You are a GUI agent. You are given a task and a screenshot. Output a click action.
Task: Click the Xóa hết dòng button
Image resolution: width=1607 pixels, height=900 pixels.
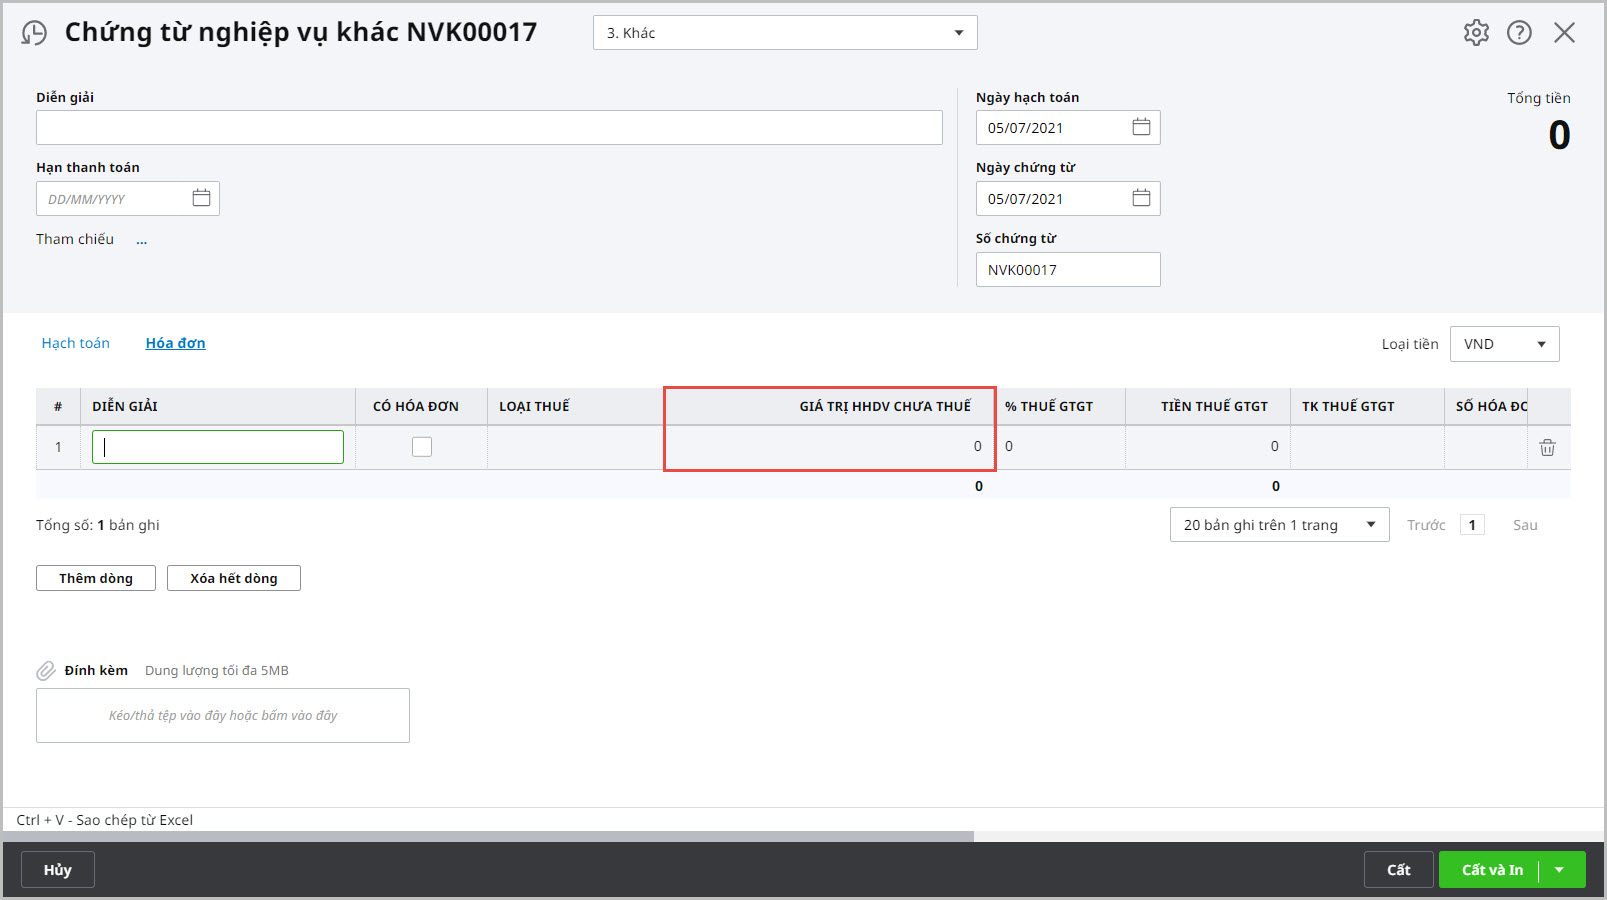tap(234, 578)
